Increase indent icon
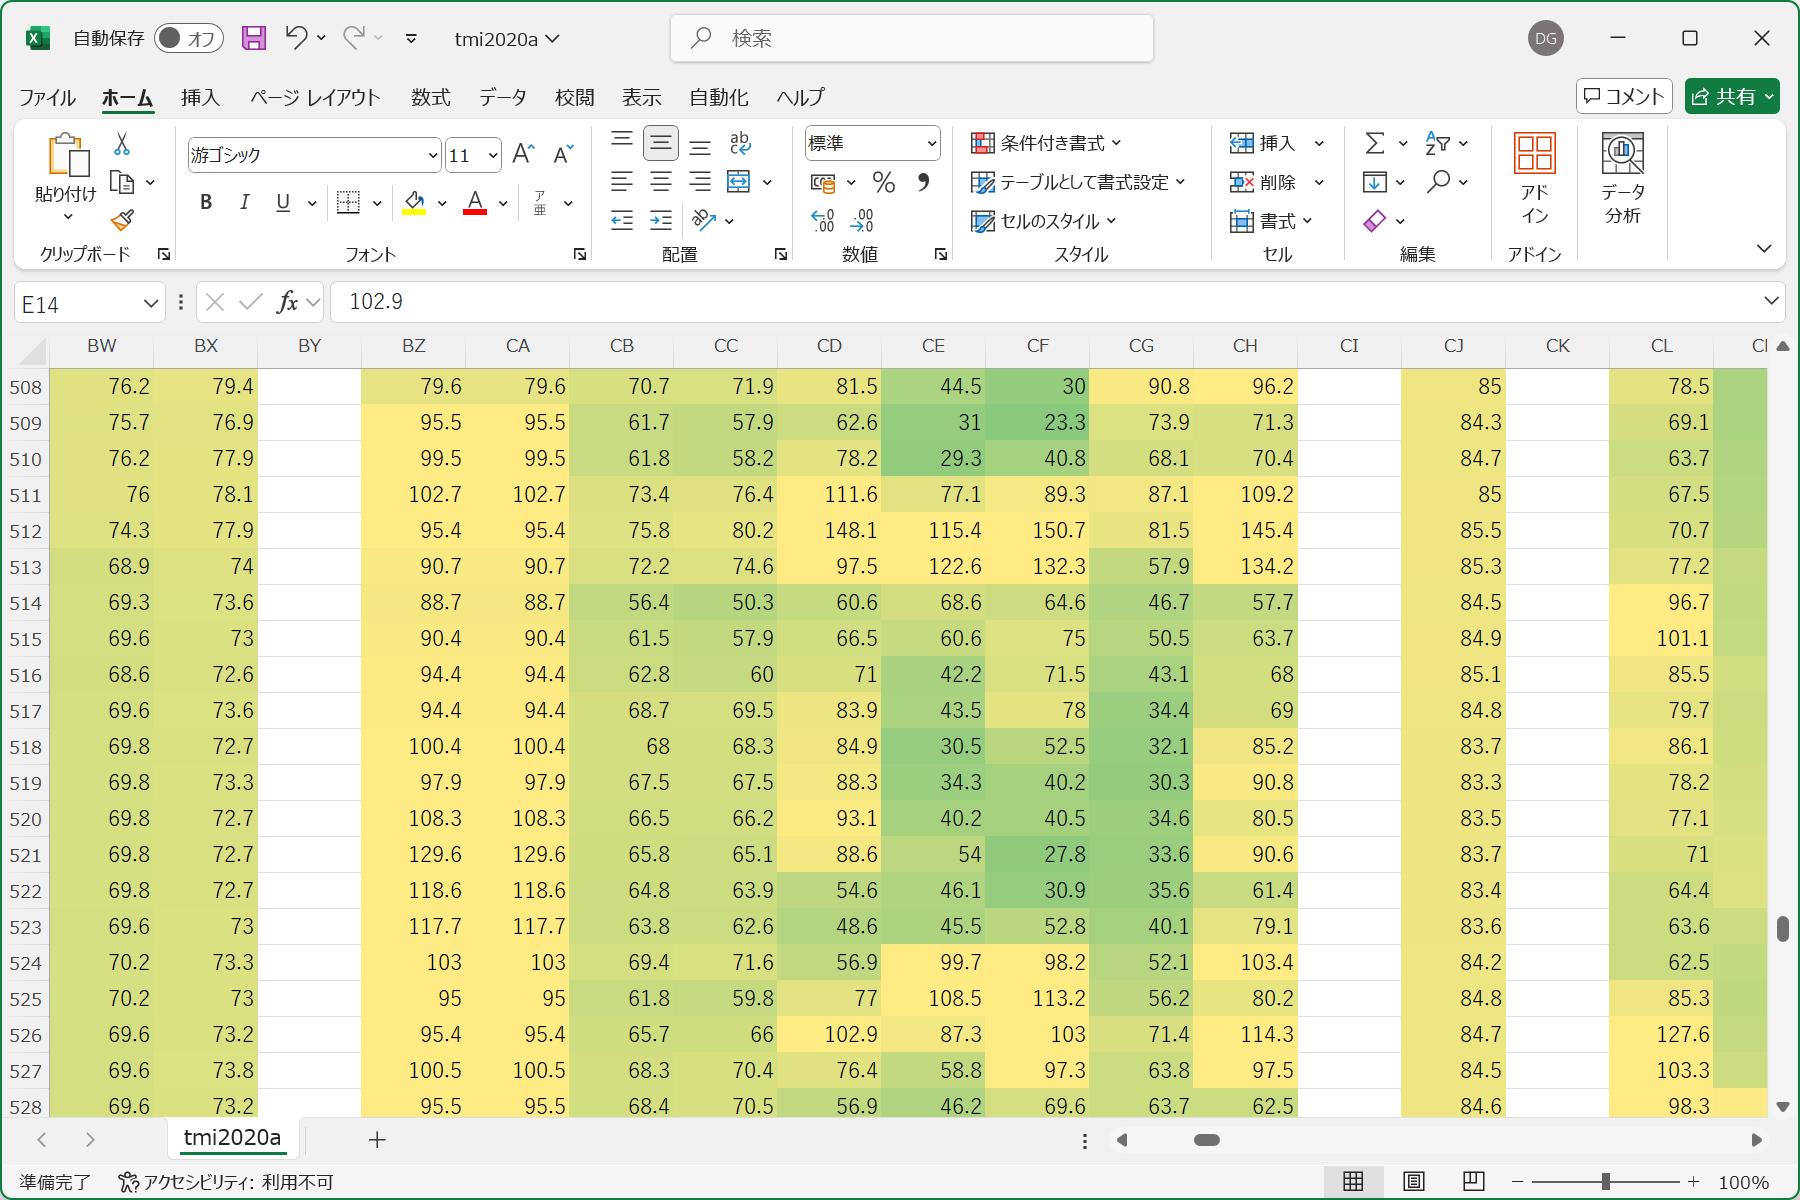Viewport: 1800px width, 1200px height. (x=661, y=220)
